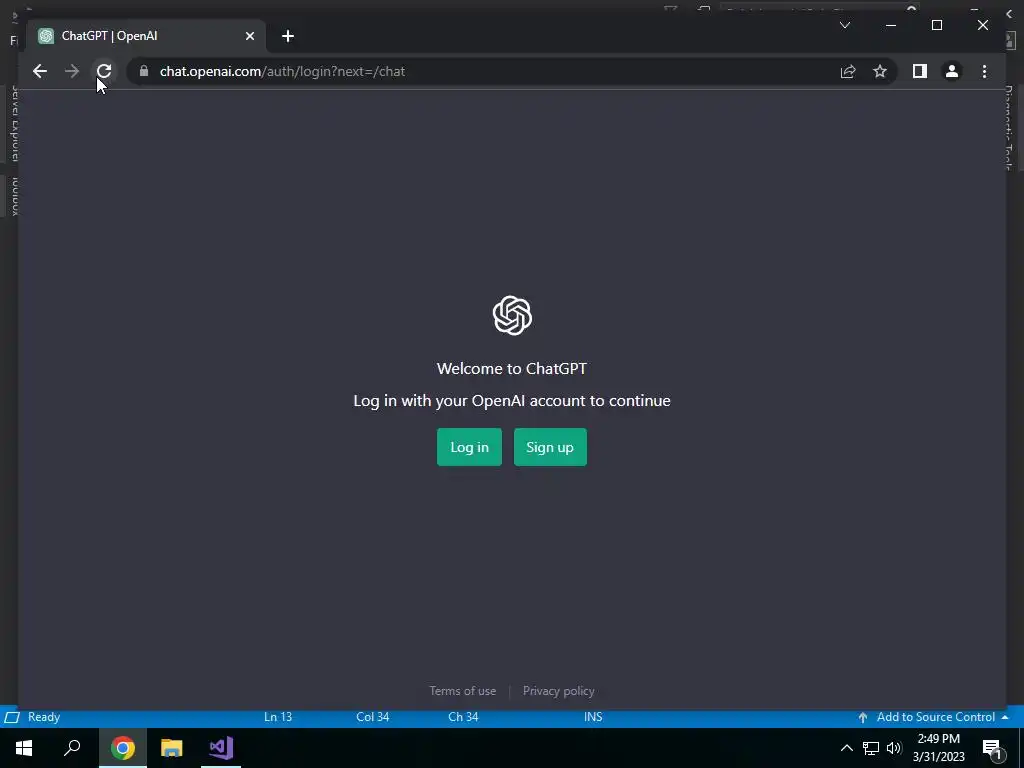Switch to Visual Studio from the taskbar
Viewport: 1024px width, 768px height.
pyautogui.click(x=221, y=748)
